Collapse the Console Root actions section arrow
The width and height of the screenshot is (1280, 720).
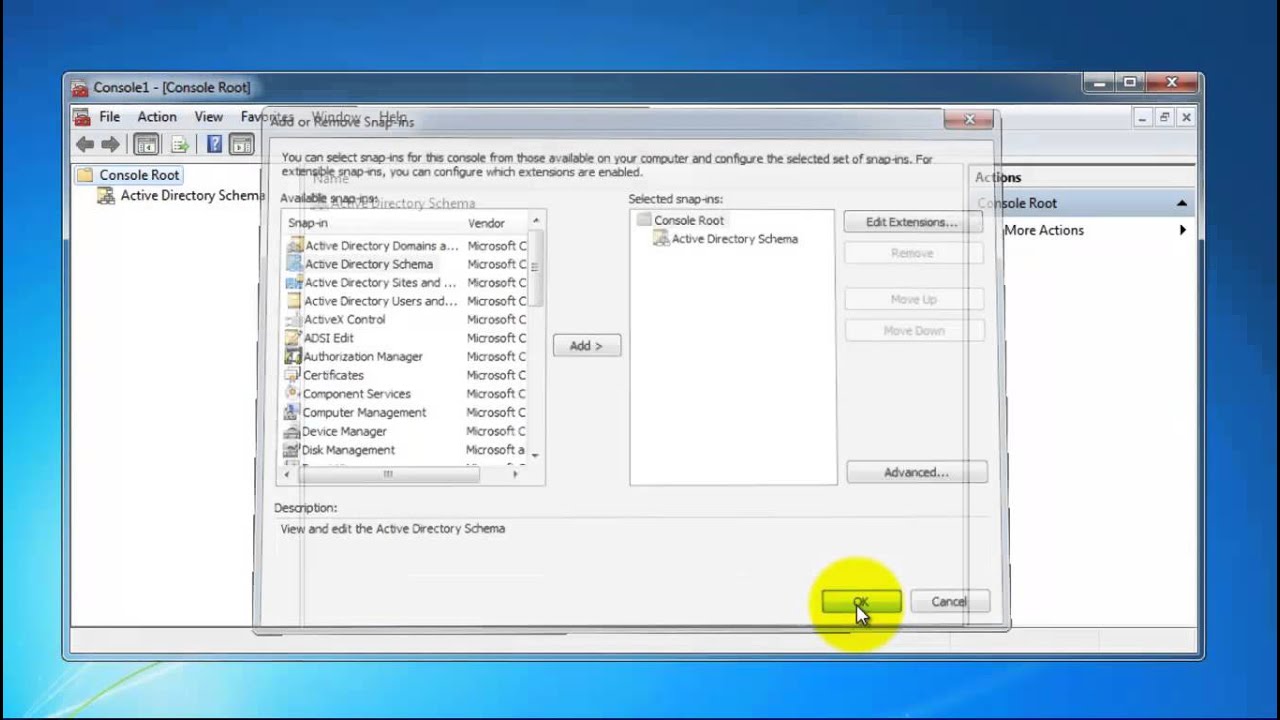point(1182,203)
